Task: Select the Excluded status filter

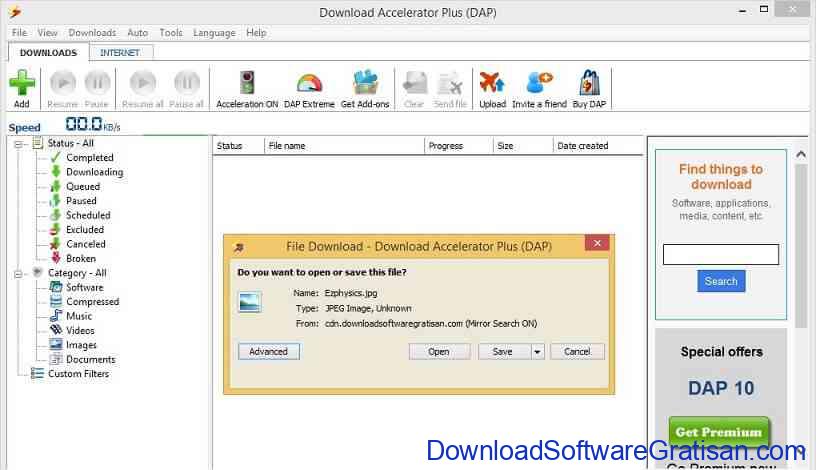Action: [85, 230]
